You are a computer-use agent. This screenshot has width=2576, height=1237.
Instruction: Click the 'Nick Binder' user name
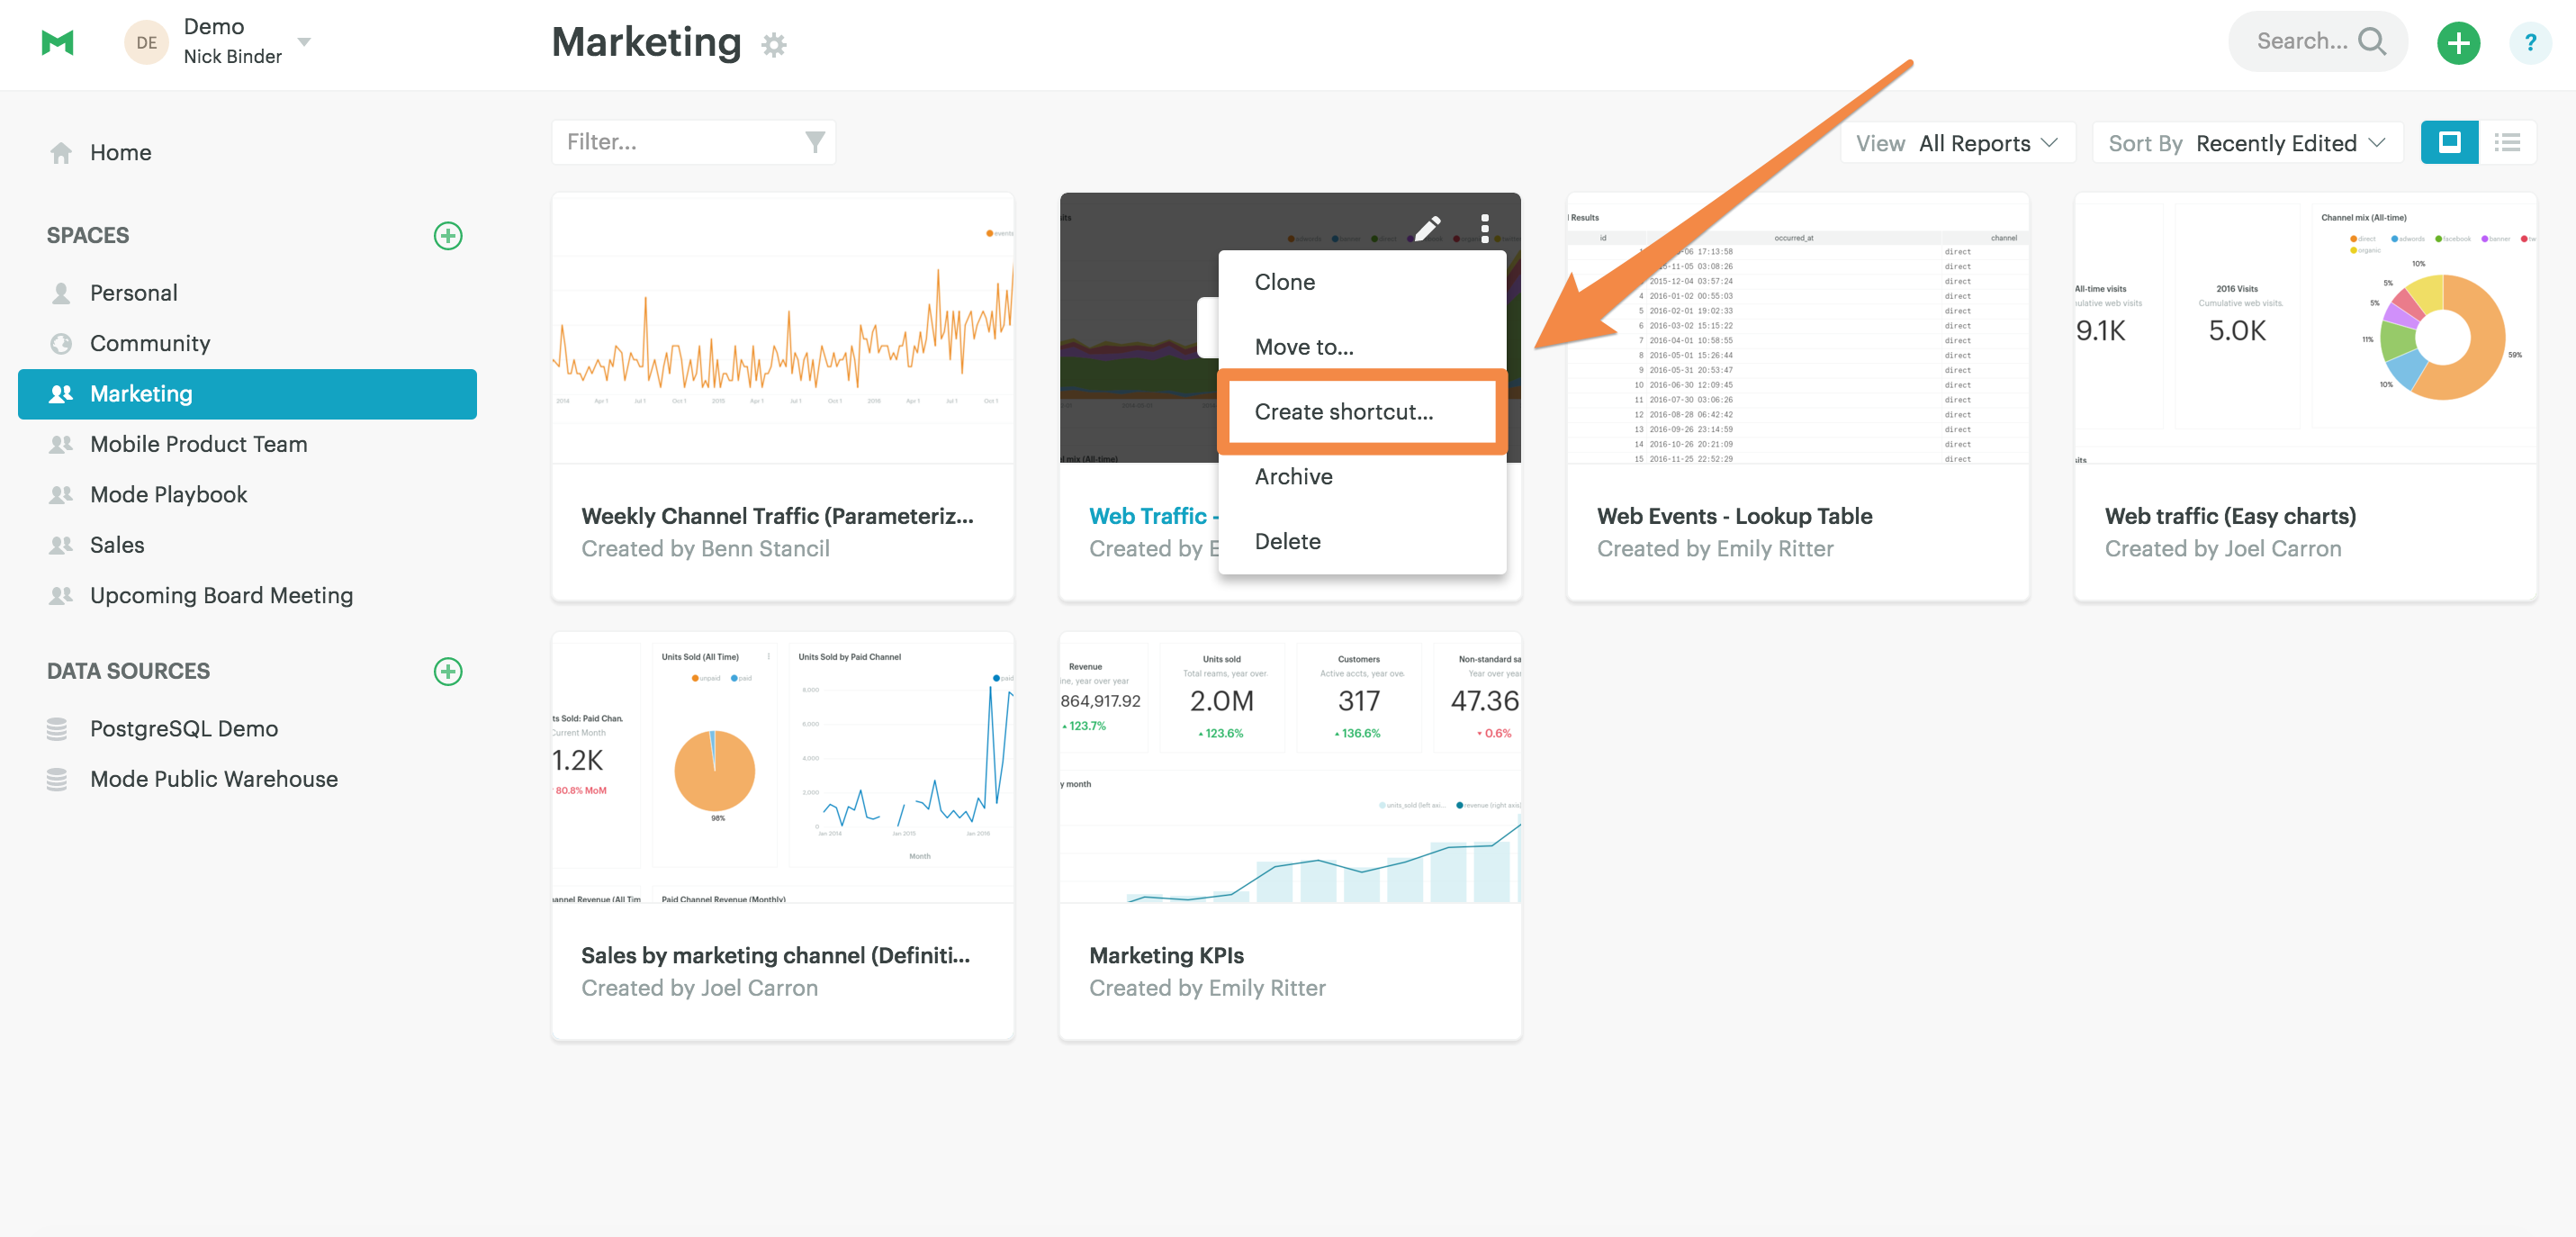coord(233,57)
